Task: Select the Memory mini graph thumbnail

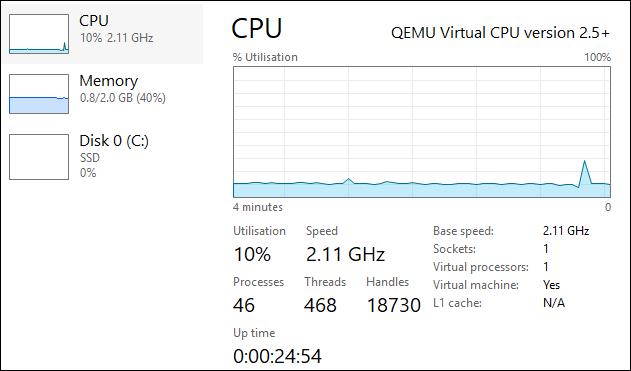Action: coord(39,94)
